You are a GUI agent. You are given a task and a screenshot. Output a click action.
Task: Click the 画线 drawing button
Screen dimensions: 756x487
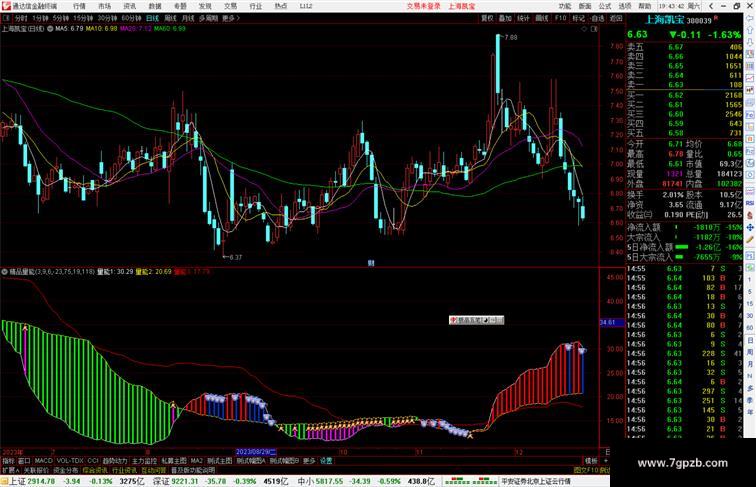click(542, 18)
